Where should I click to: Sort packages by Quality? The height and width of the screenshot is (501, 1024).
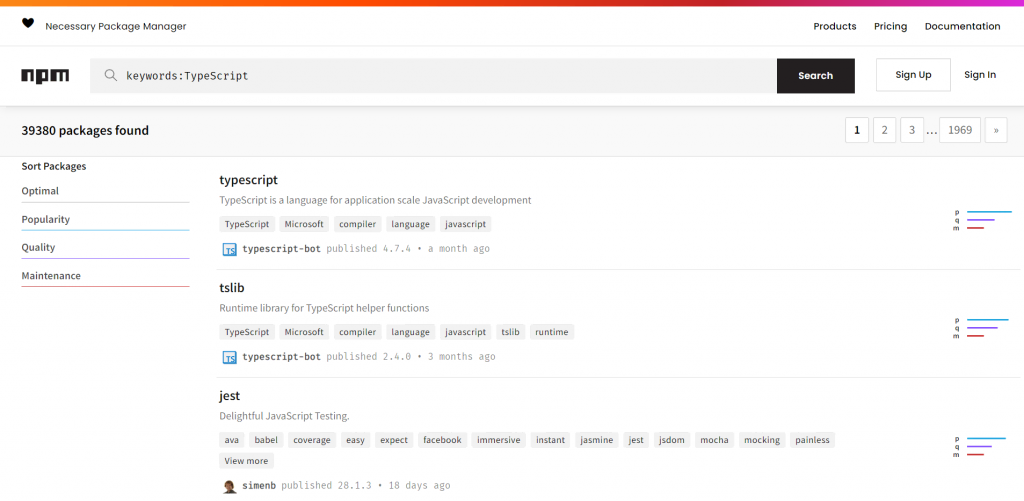[x=105, y=248]
